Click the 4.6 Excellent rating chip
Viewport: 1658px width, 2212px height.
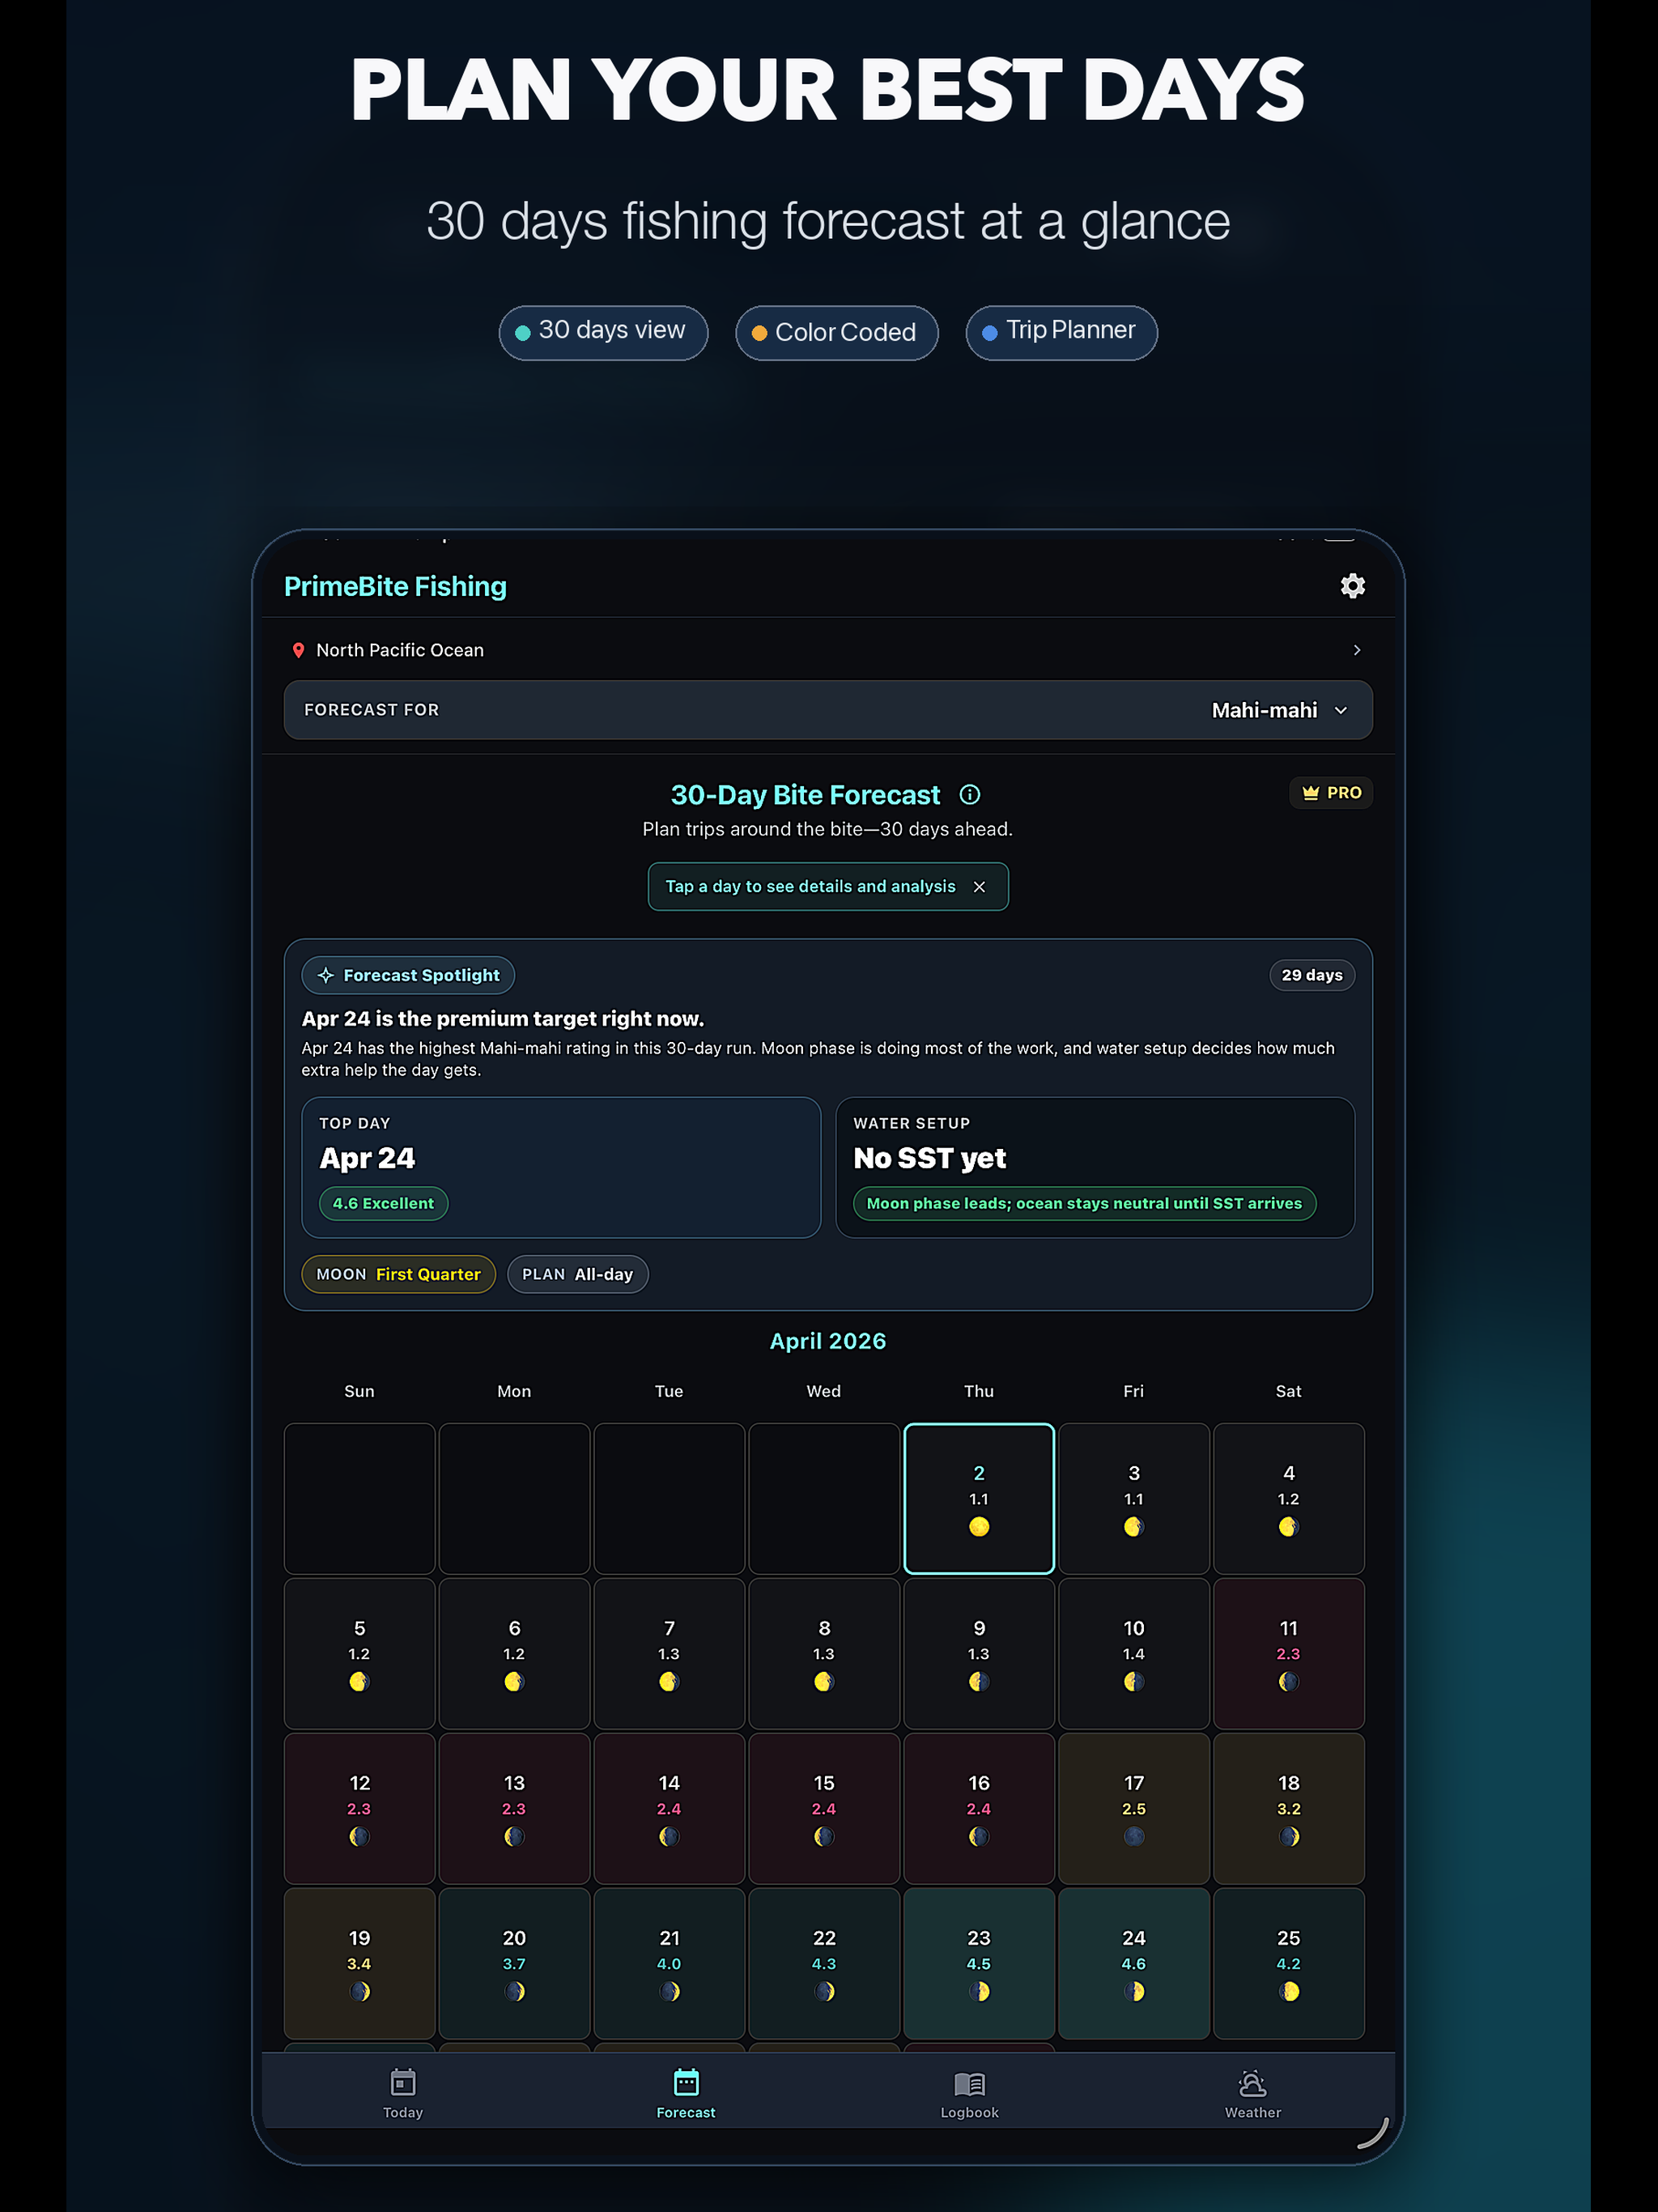point(383,1203)
